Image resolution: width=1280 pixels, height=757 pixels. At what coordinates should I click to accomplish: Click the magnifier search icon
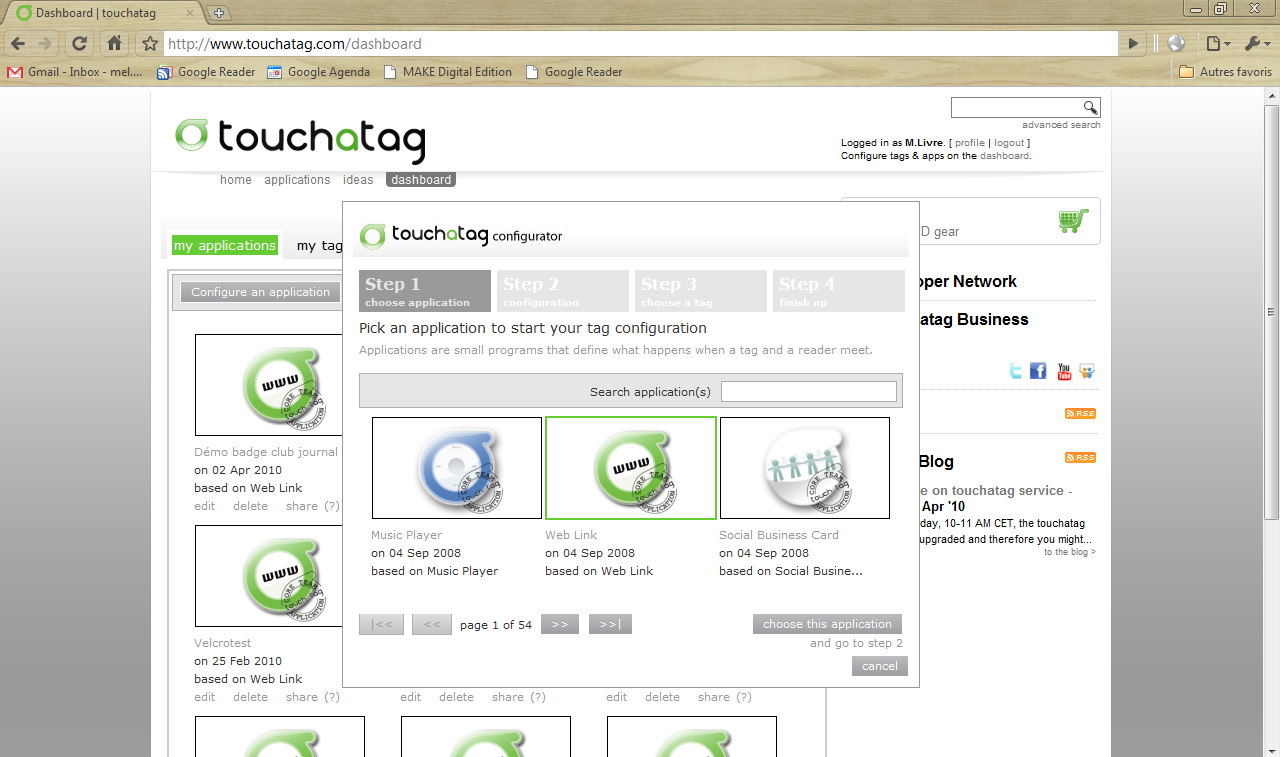pyautogui.click(x=1090, y=108)
